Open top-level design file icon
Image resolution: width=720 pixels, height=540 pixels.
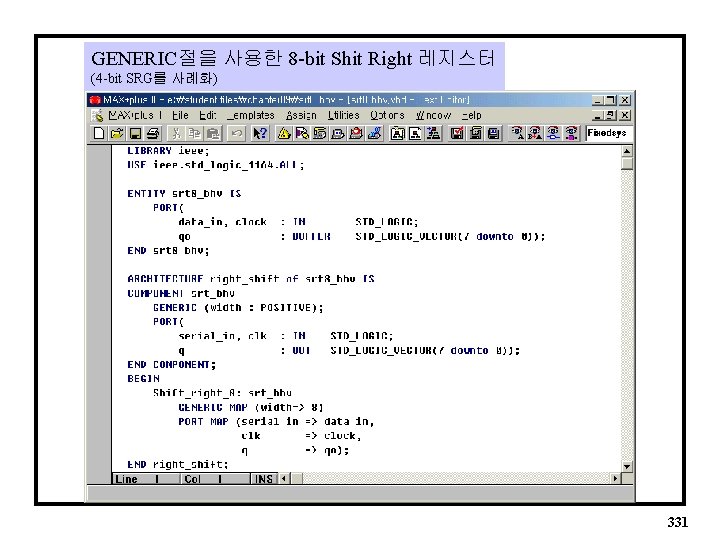coord(433,133)
